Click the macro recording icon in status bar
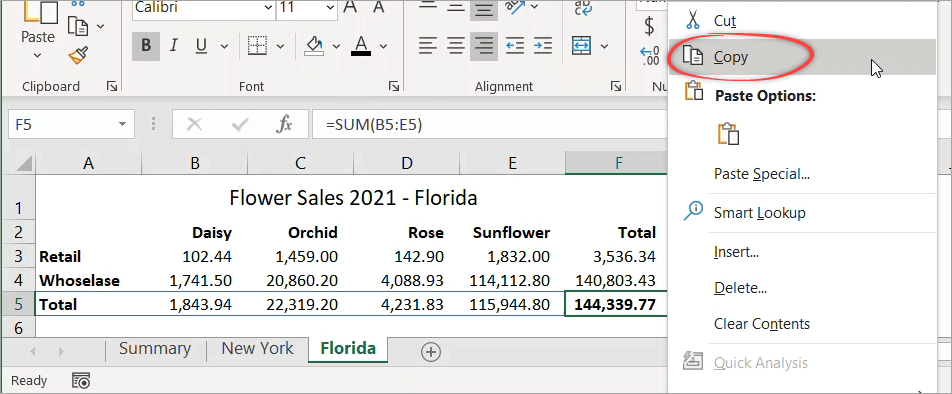952x394 pixels. click(81, 381)
